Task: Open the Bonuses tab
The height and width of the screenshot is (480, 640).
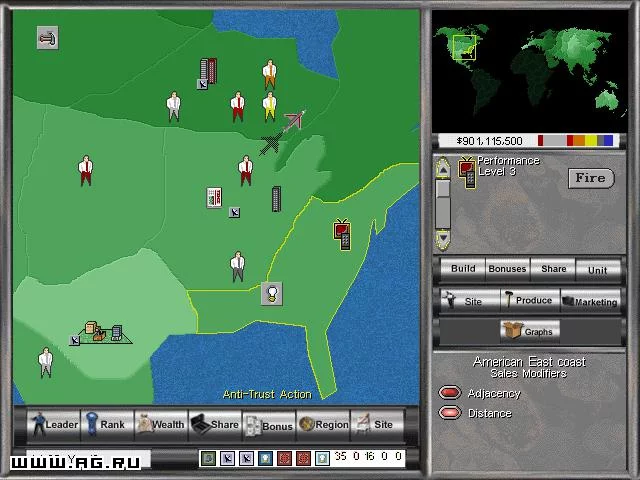Action: (507, 269)
